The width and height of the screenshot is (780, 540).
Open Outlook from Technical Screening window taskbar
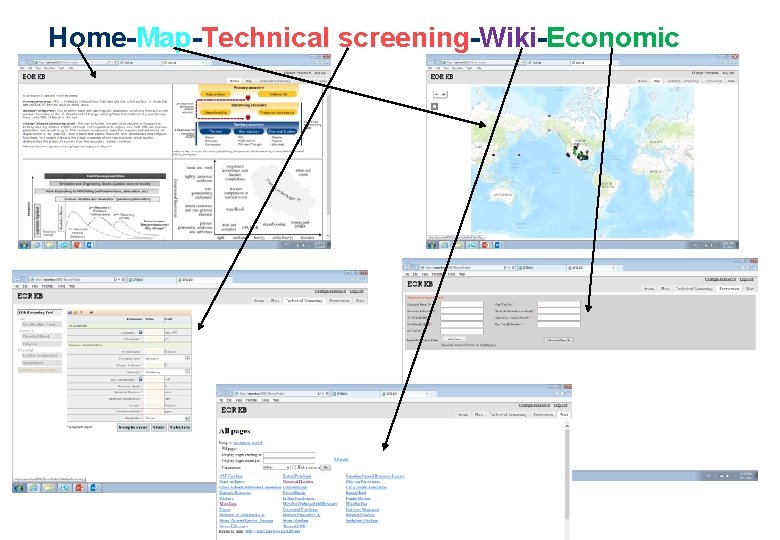pyautogui.click(x=94, y=487)
